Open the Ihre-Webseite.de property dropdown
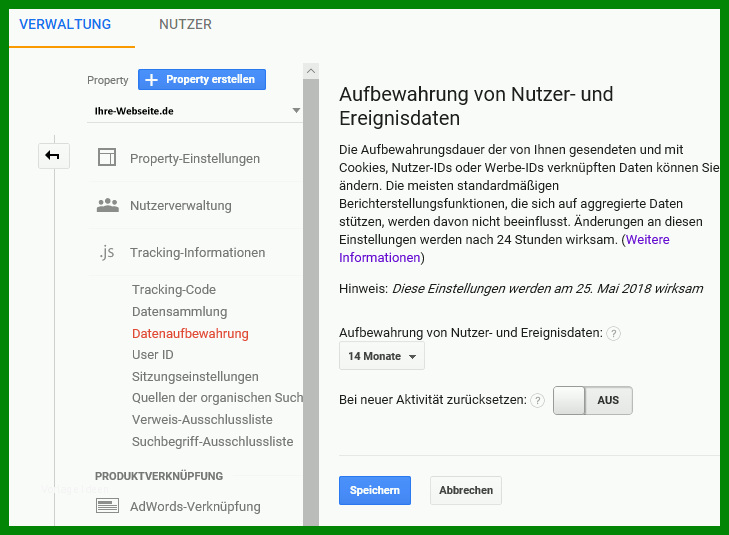The image size is (729, 535). pyautogui.click(x=194, y=111)
